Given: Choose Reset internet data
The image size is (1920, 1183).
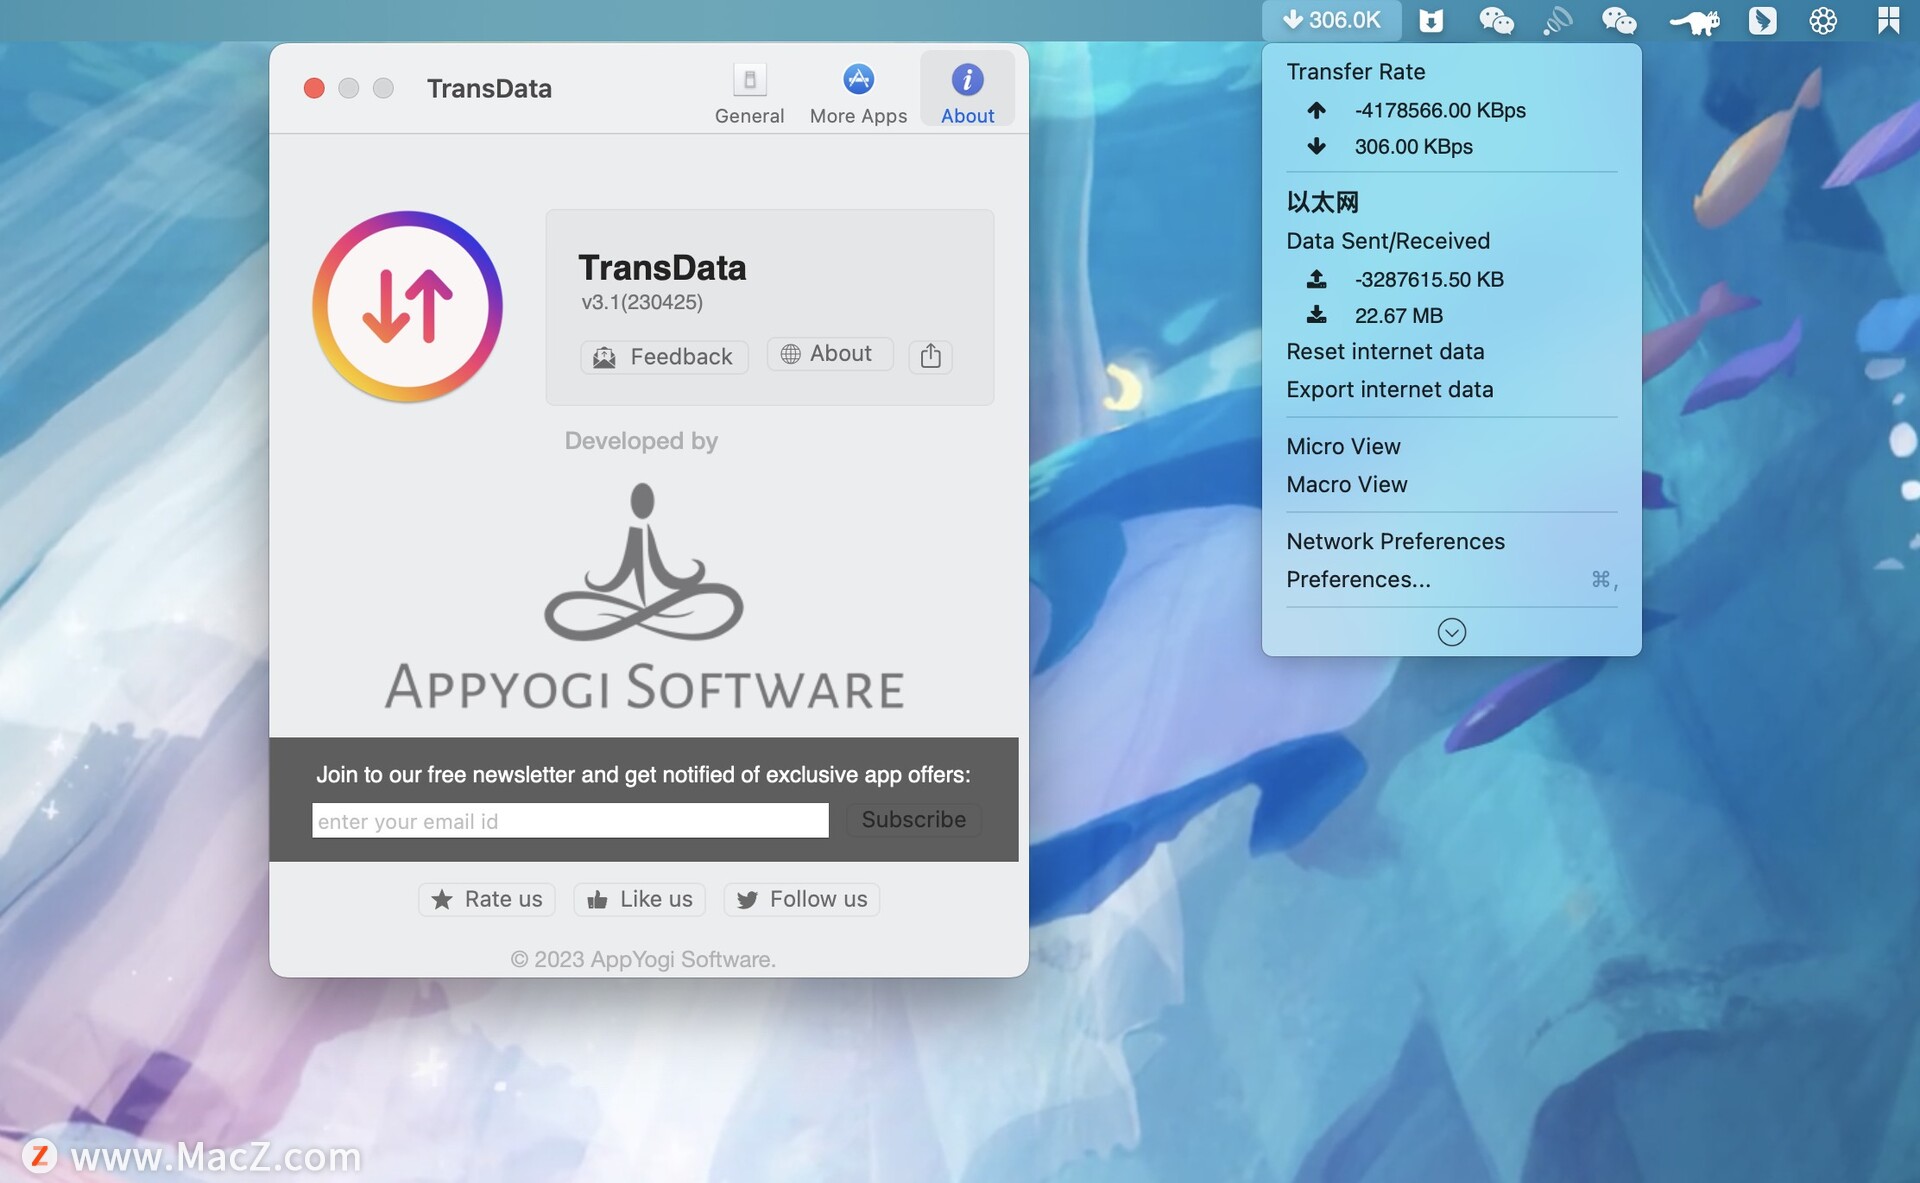Looking at the screenshot, I should point(1385,352).
